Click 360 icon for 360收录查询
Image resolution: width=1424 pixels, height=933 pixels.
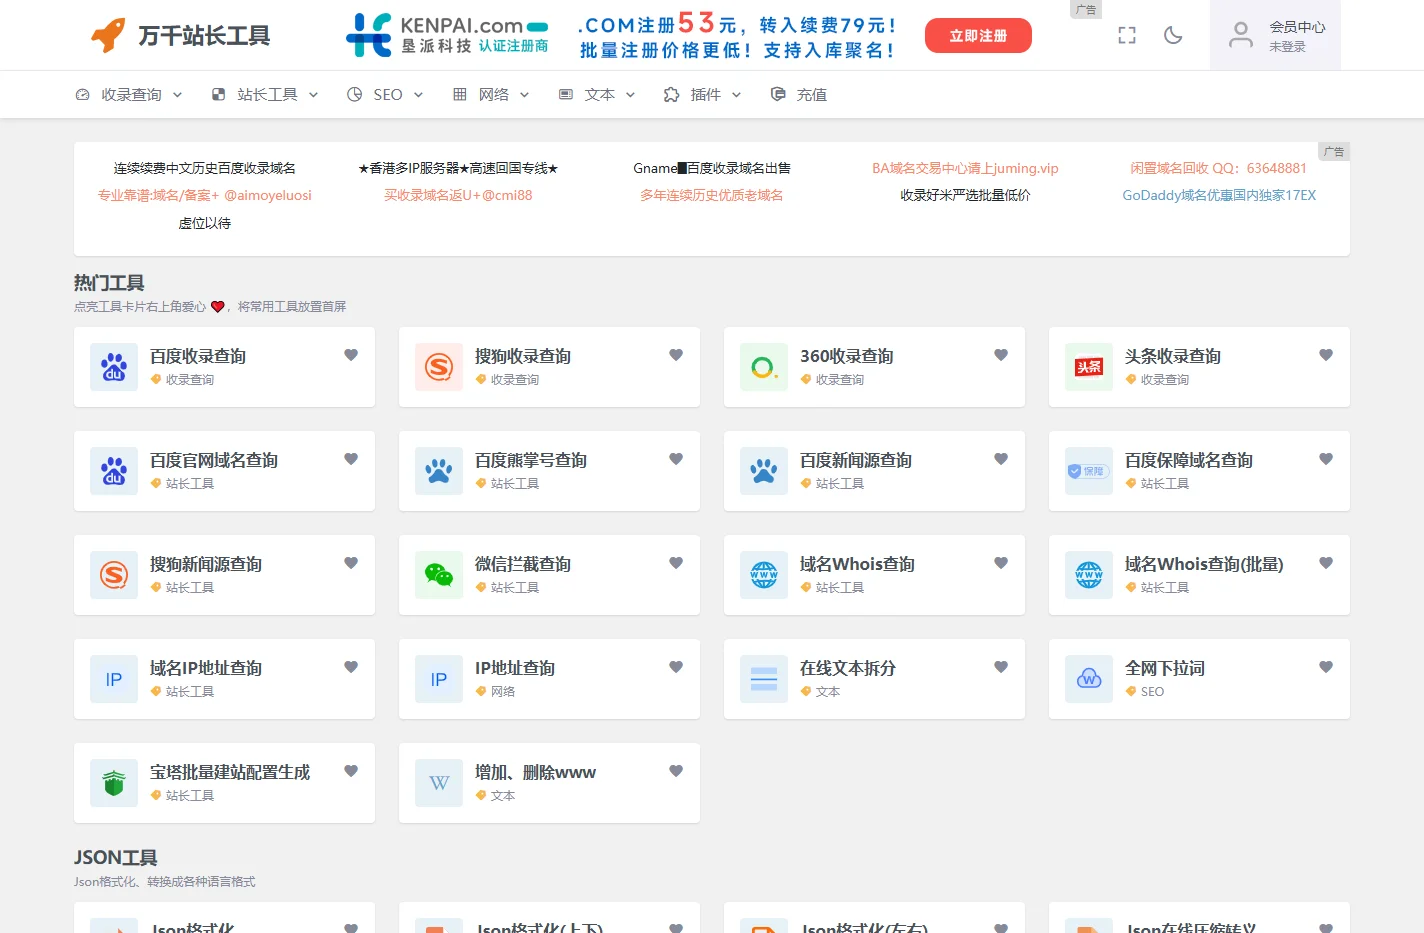click(x=764, y=367)
